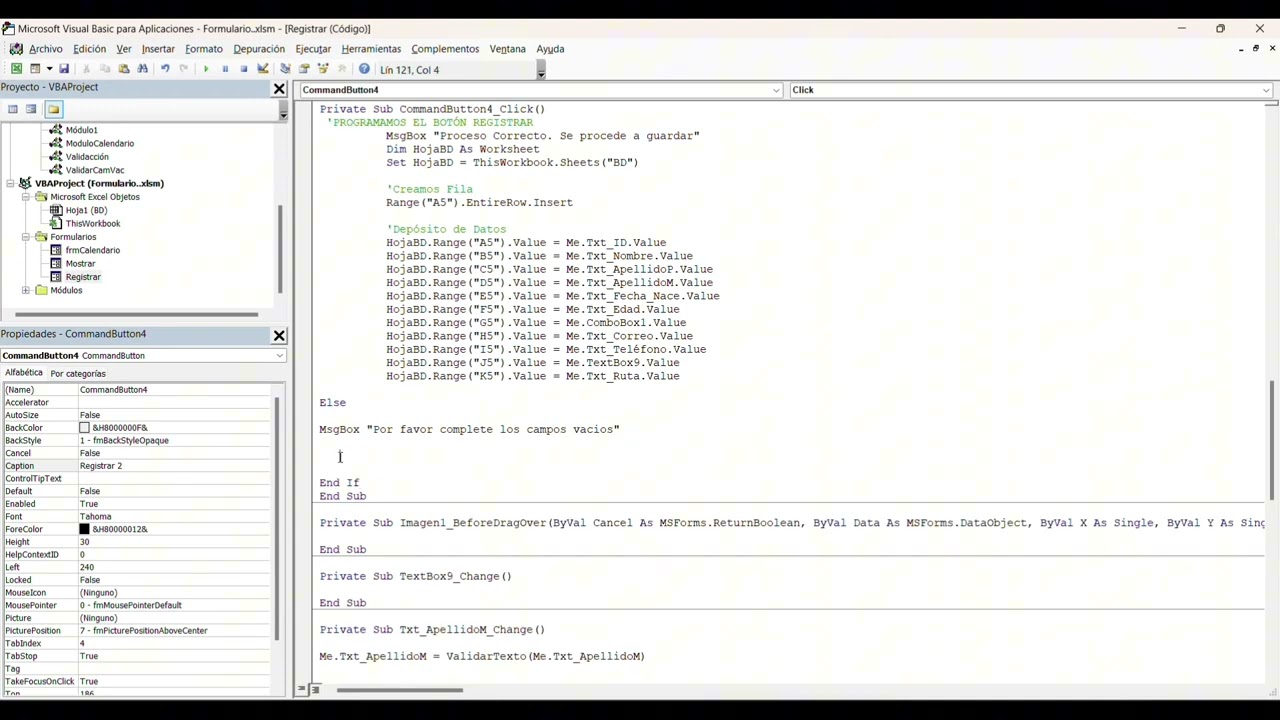Select ValidarCamVac module in tree

[95, 170]
